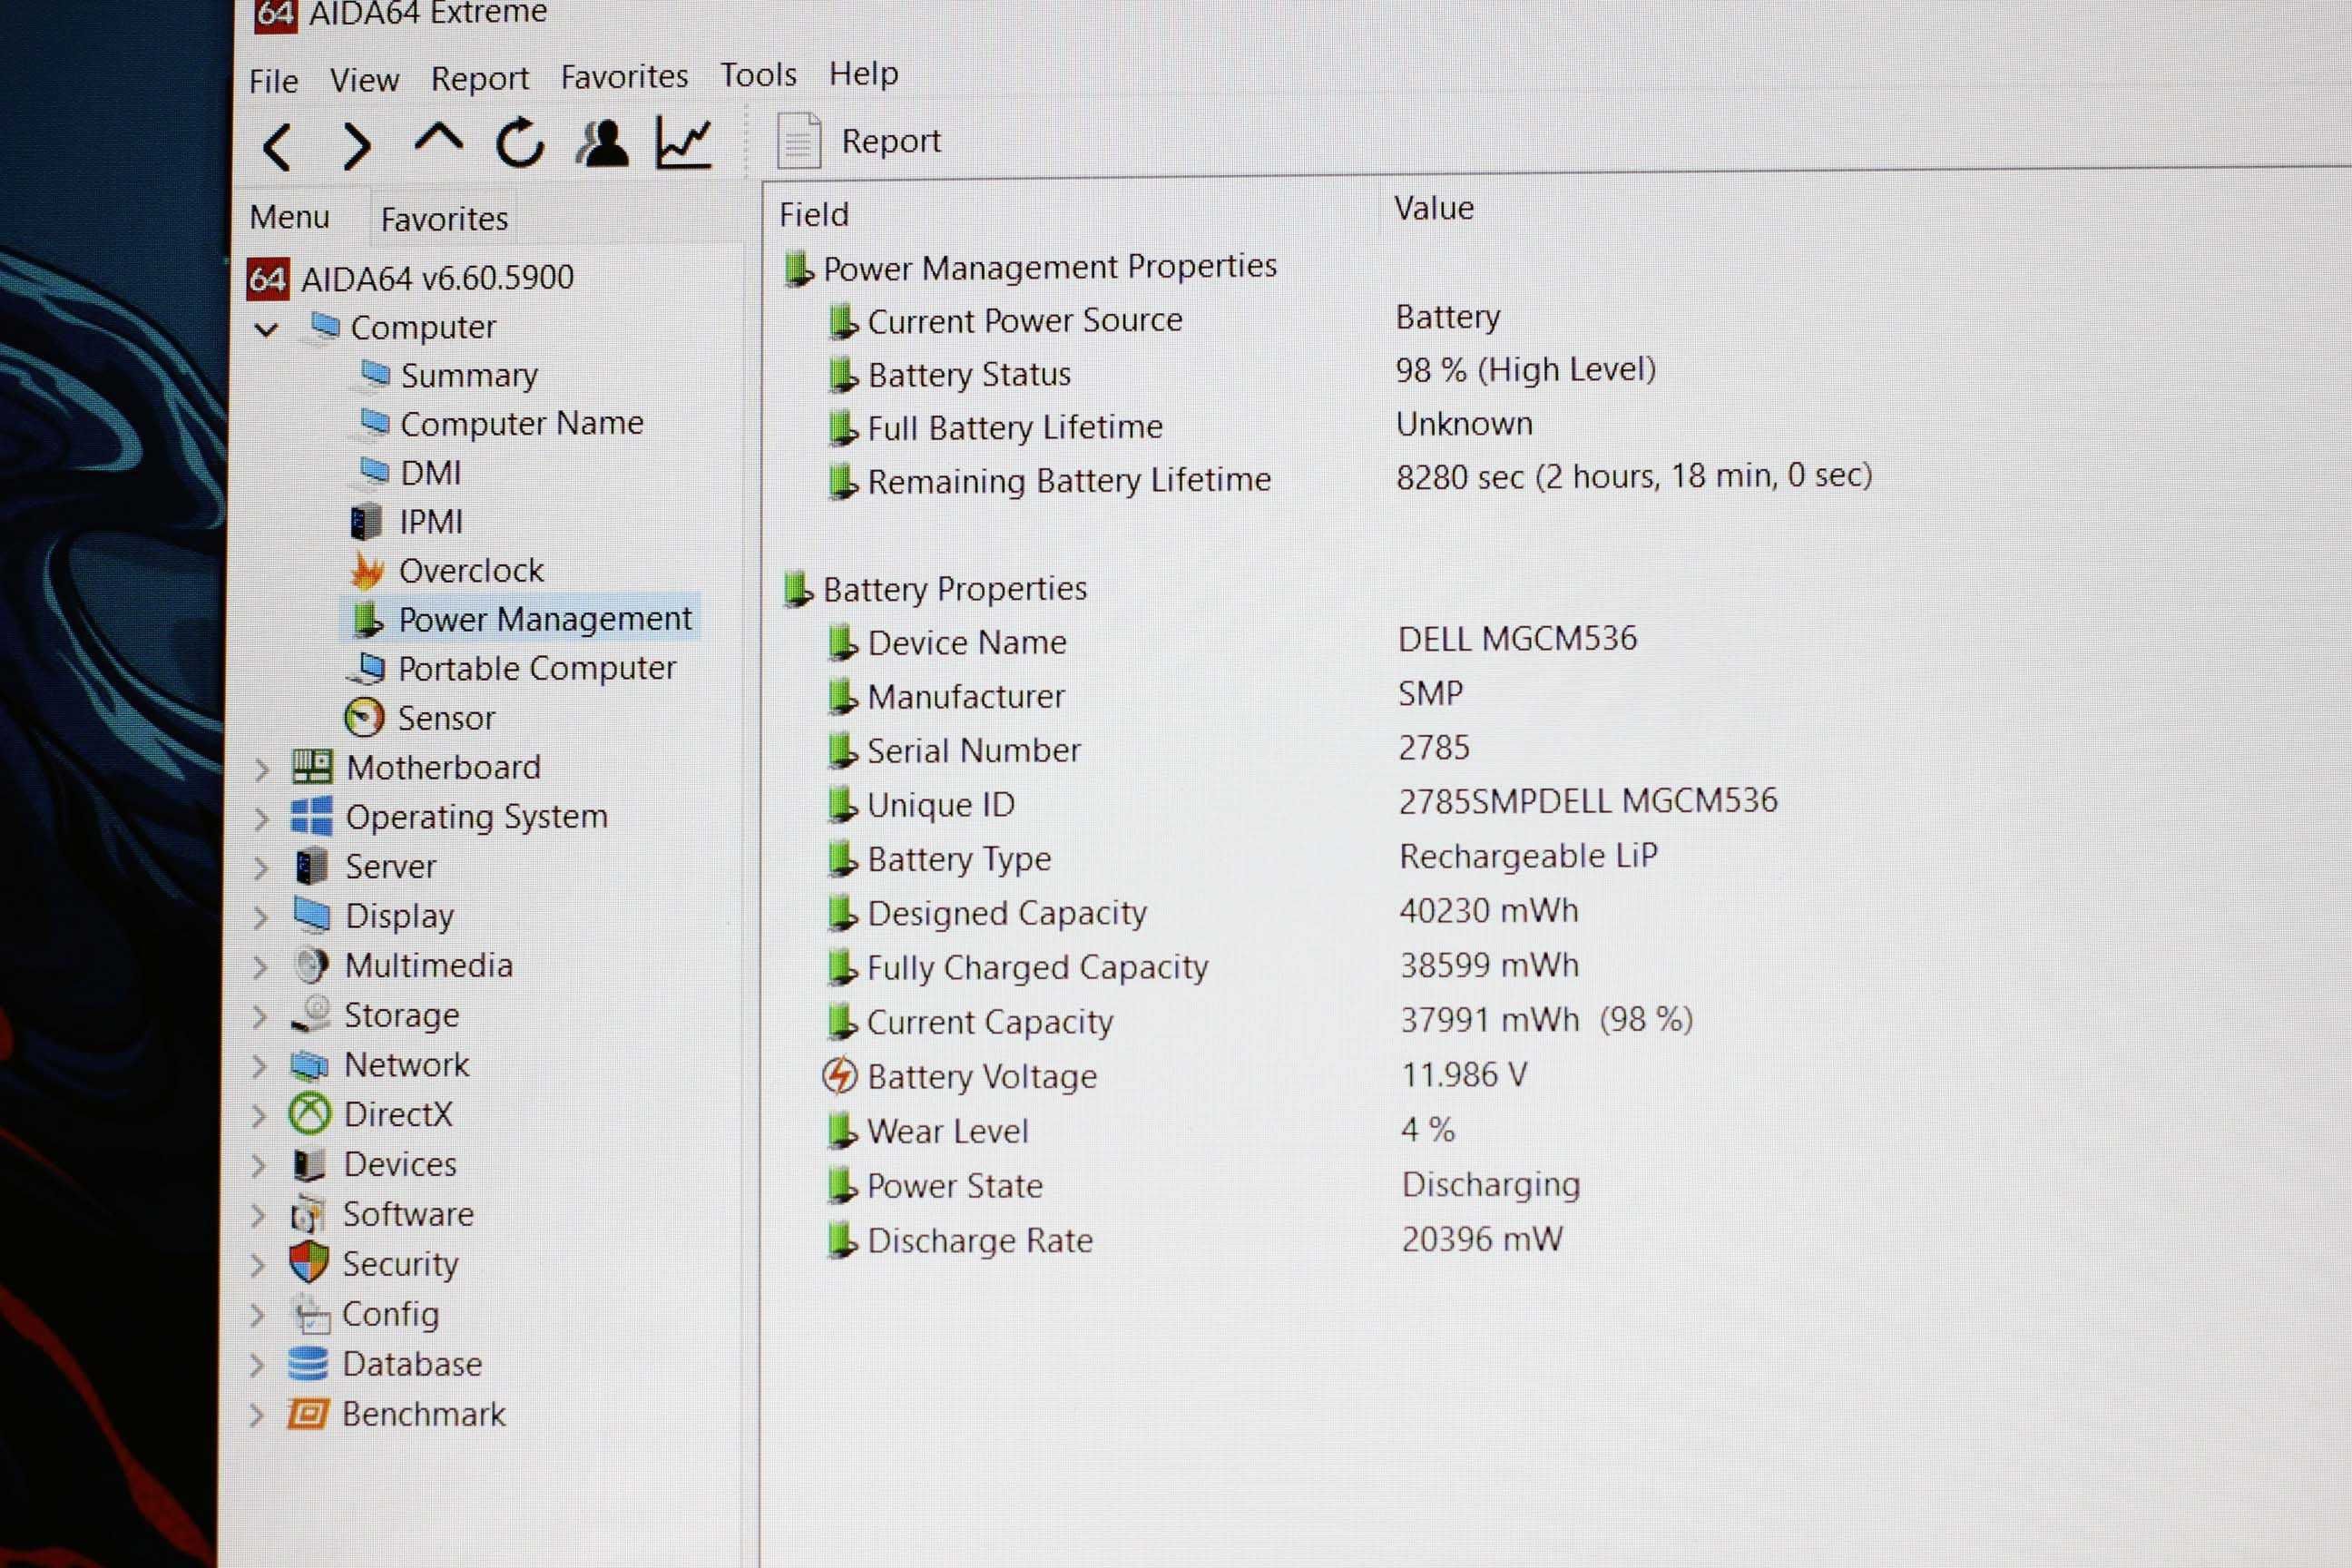Open the Report menu

[480, 78]
